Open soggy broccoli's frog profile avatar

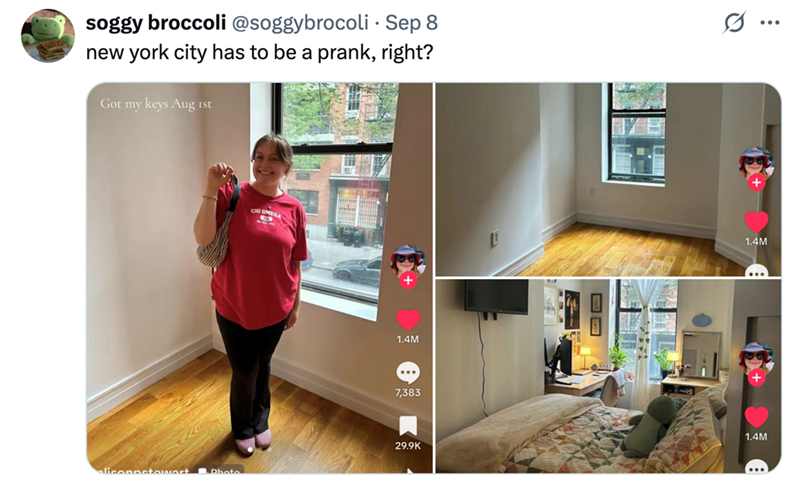pyautogui.click(x=47, y=36)
